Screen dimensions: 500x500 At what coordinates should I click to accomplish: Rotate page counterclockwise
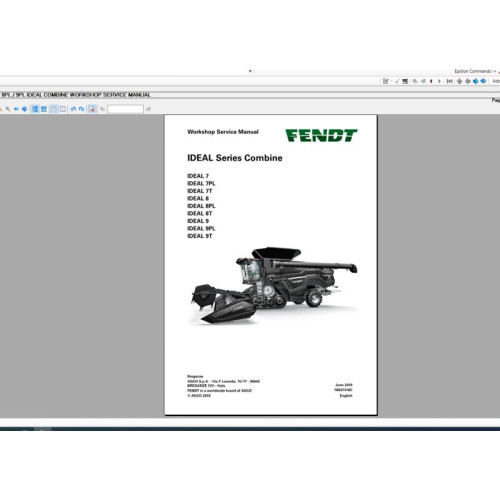coord(73,109)
